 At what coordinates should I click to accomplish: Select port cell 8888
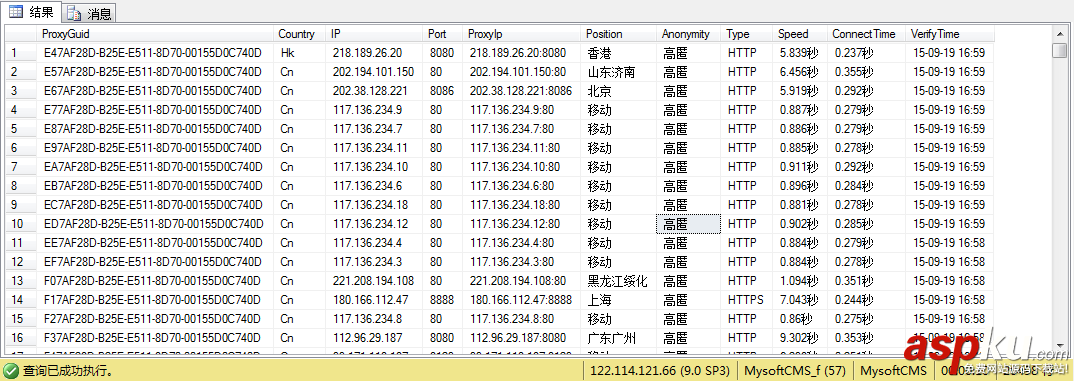pyautogui.click(x=442, y=300)
